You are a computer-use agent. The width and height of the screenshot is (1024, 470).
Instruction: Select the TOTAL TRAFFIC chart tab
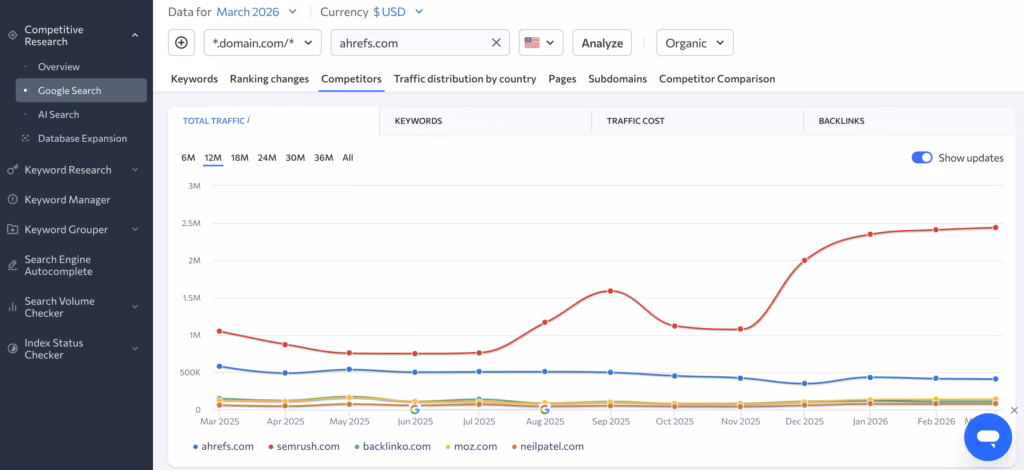[274, 121]
